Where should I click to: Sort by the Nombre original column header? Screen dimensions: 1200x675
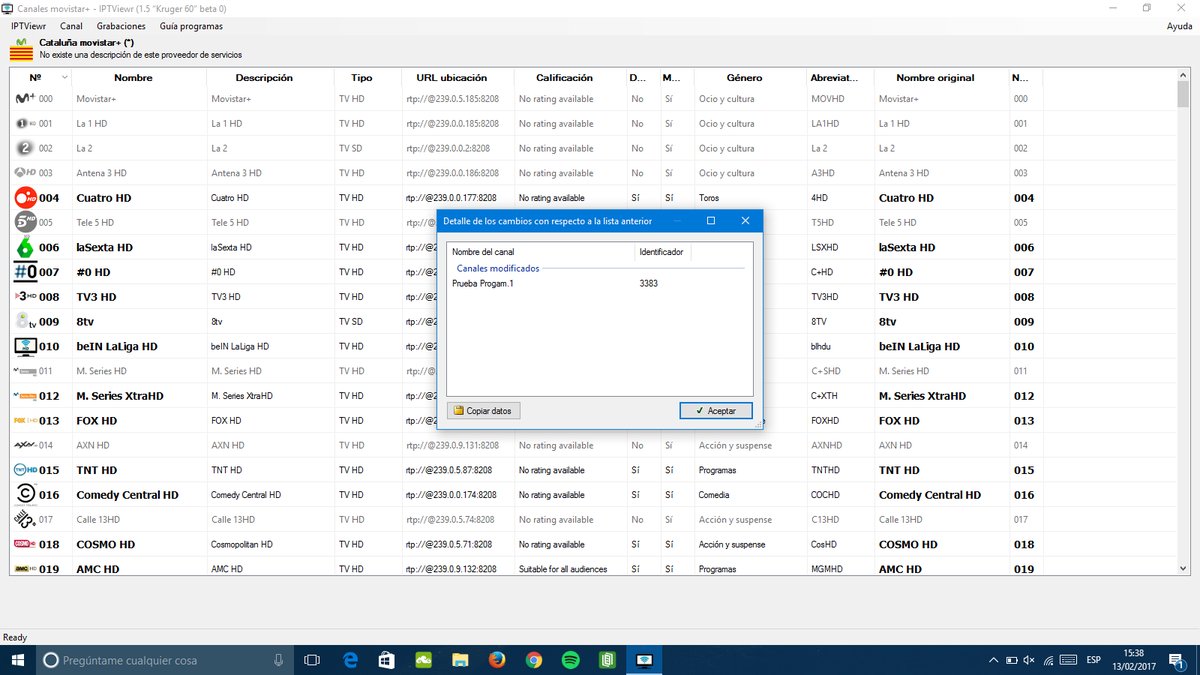[x=935, y=77]
